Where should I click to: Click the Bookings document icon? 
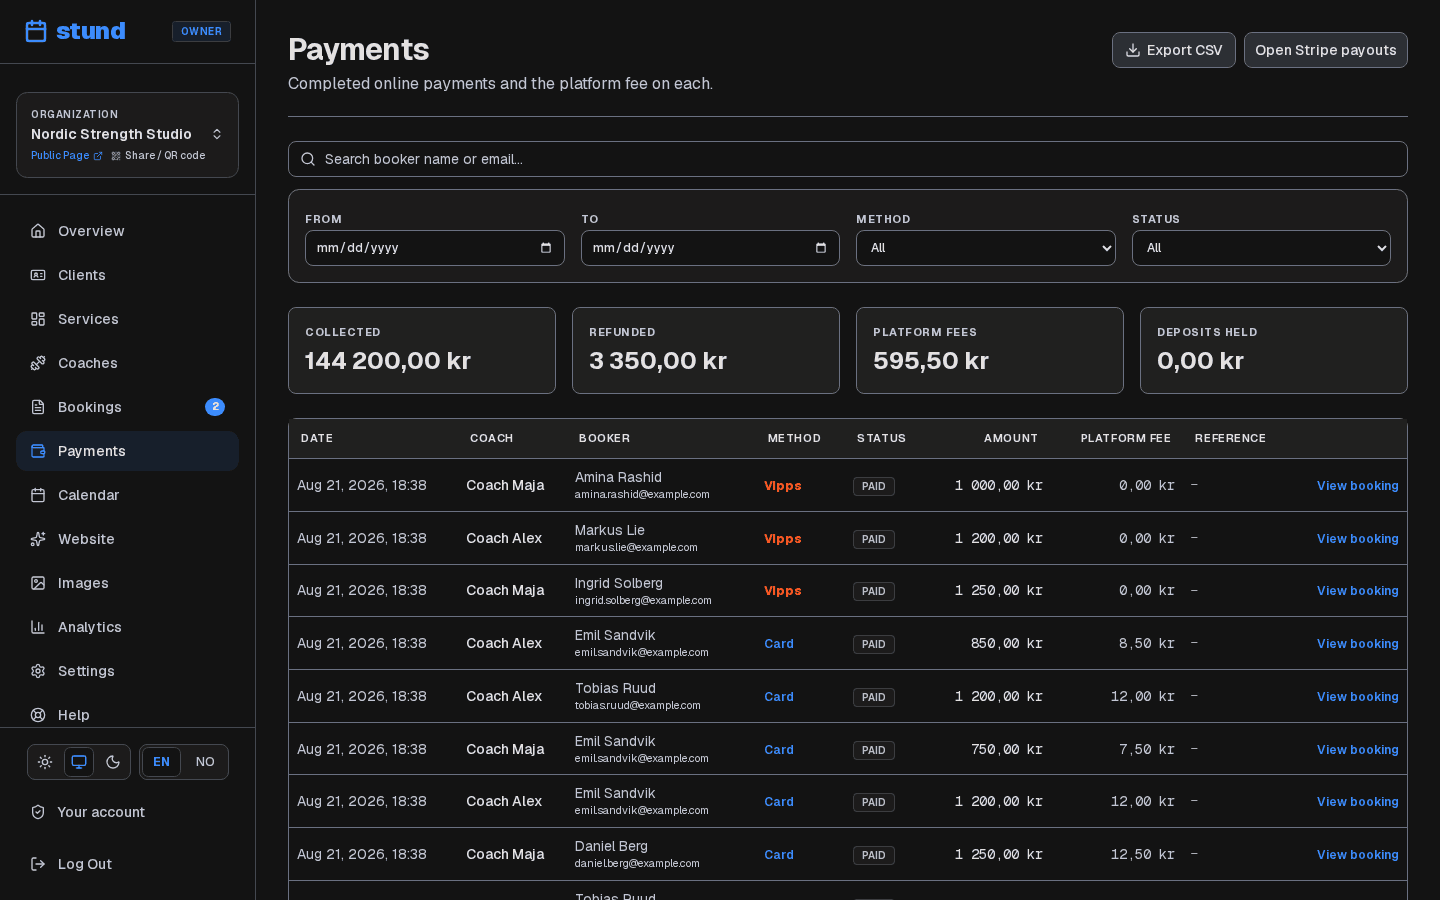click(x=38, y=407)
